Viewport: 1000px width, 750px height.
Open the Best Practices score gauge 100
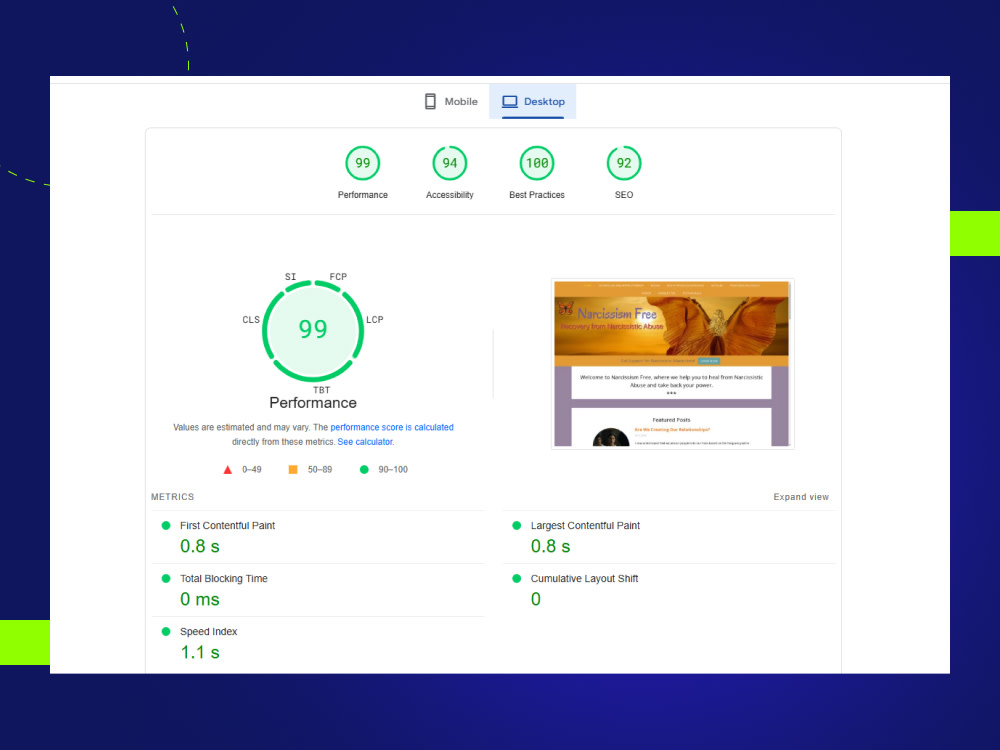[537, 163]
